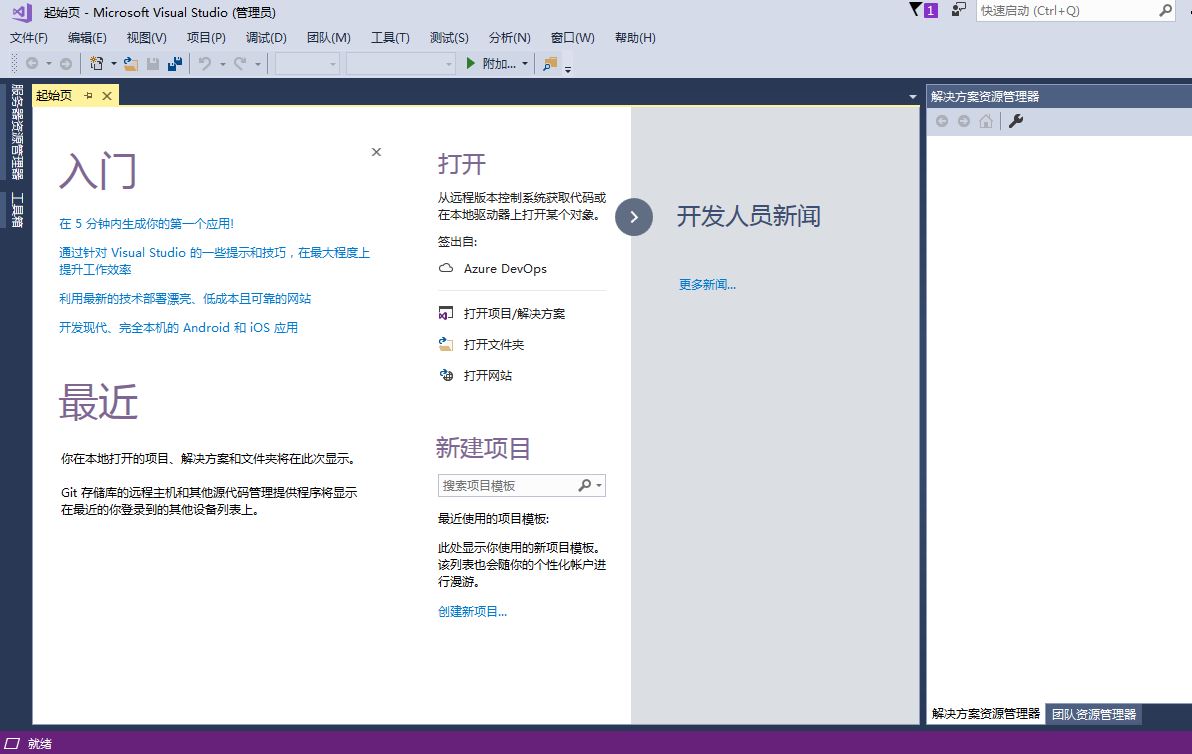Open the 调试(D) menu
This screenshot has width=1192, height=754.
266,38
